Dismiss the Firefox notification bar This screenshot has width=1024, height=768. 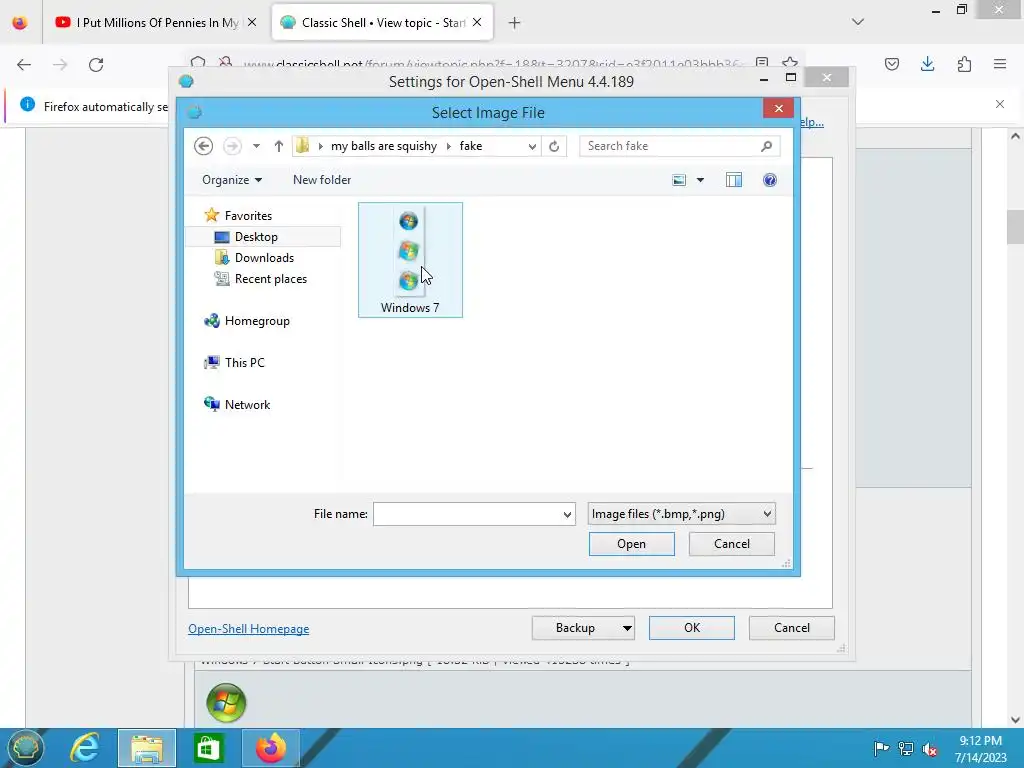(1000, 104)
